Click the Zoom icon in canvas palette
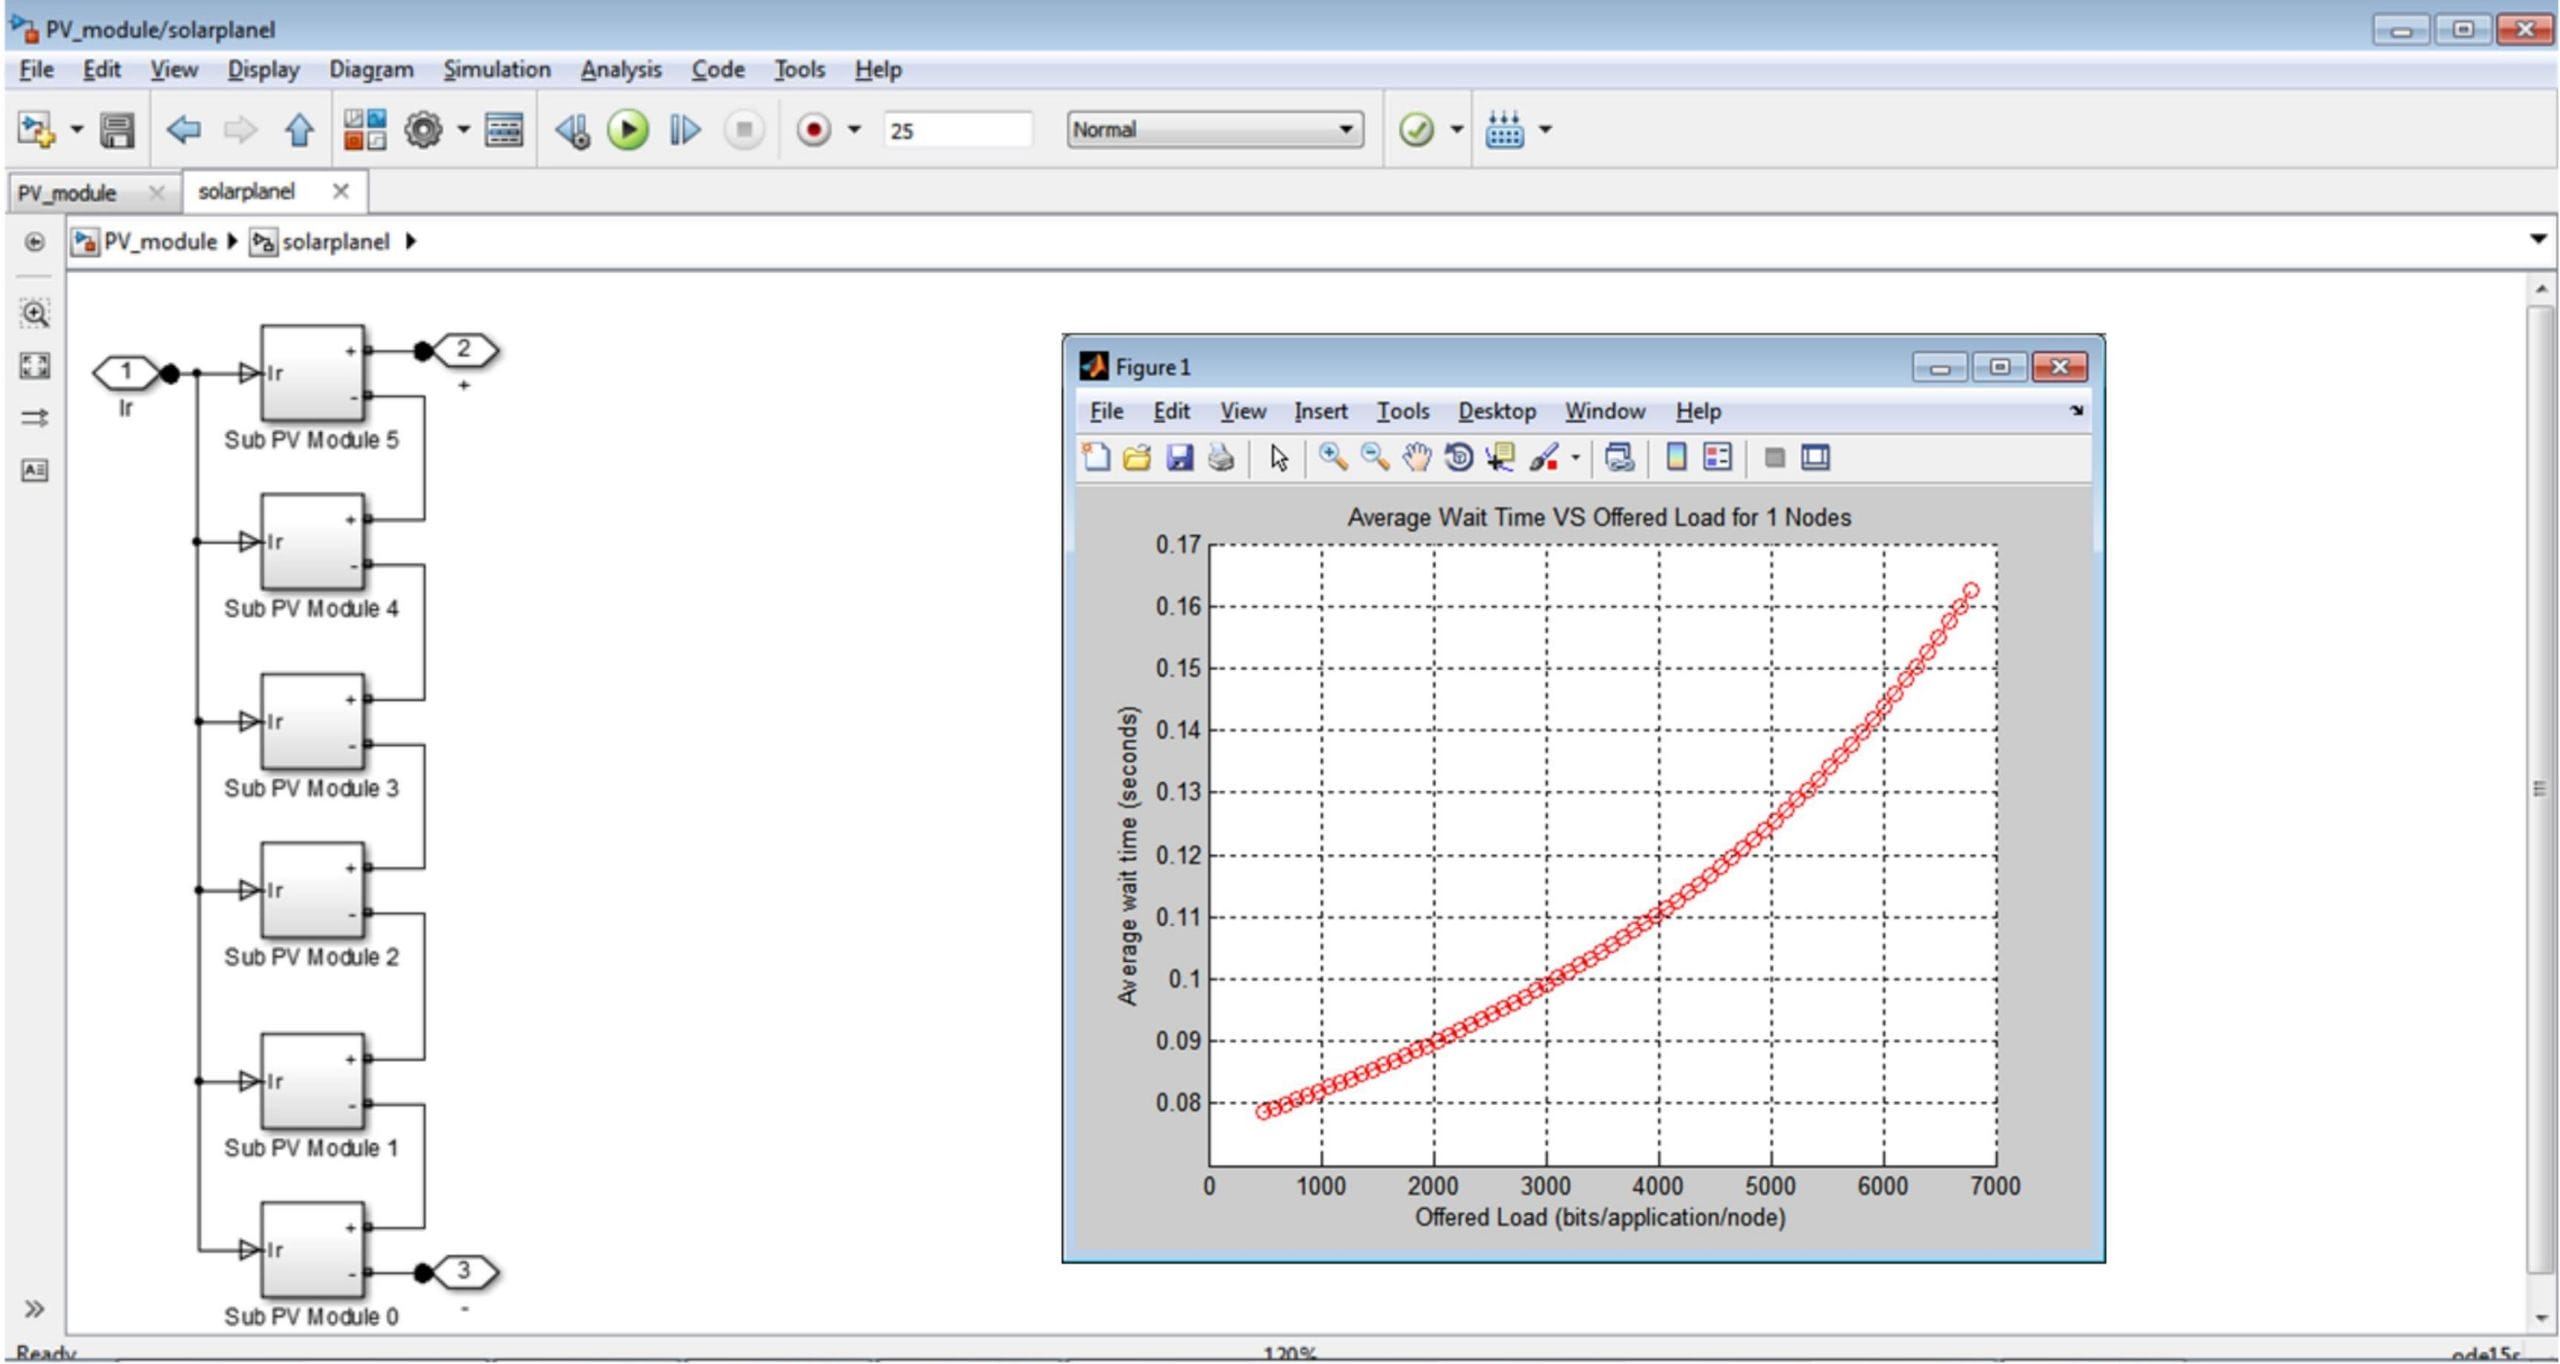The height and width of the screenshot is (1364, 2560). 35,314
